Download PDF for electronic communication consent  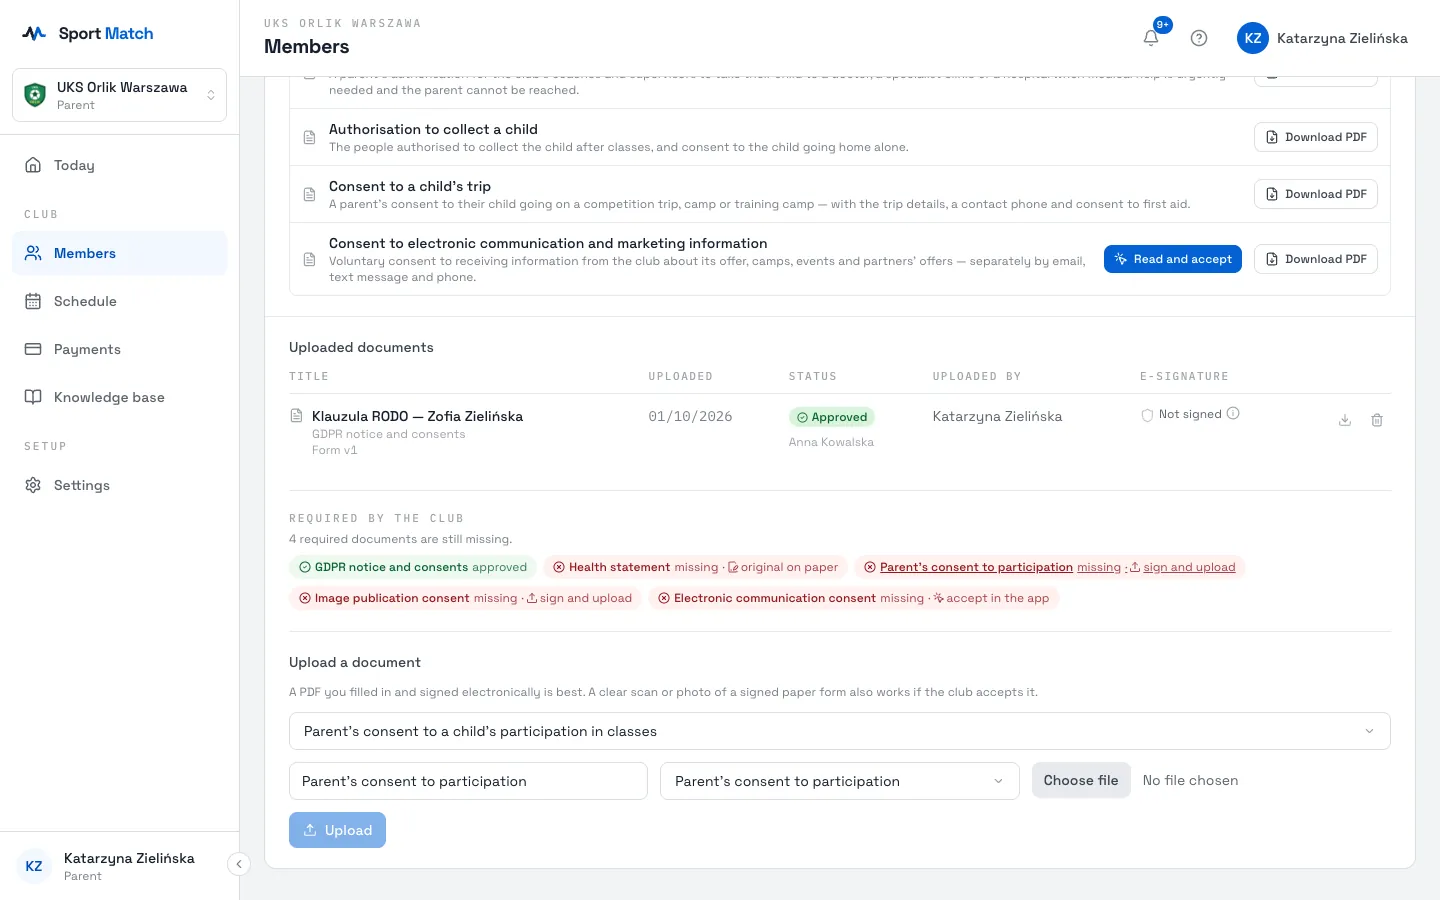point(1316,259)
